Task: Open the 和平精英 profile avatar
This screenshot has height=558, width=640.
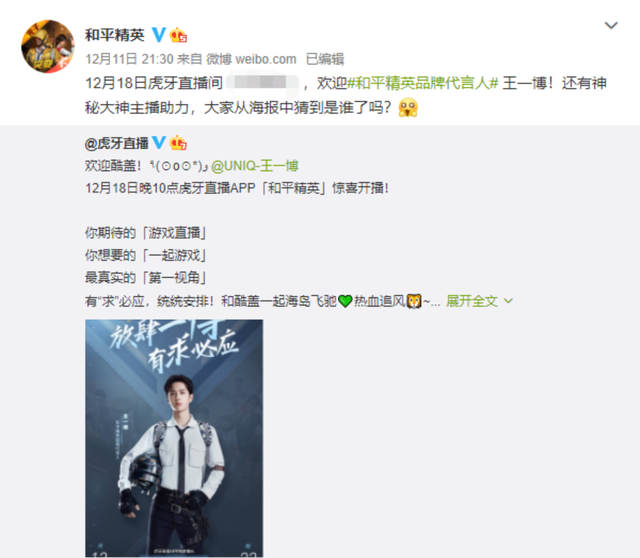Action: click(x=48, y=47)
